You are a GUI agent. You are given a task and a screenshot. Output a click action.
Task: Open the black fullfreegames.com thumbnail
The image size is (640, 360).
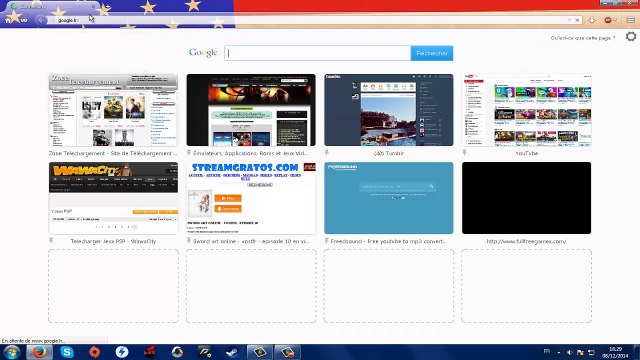coord(527,198)
